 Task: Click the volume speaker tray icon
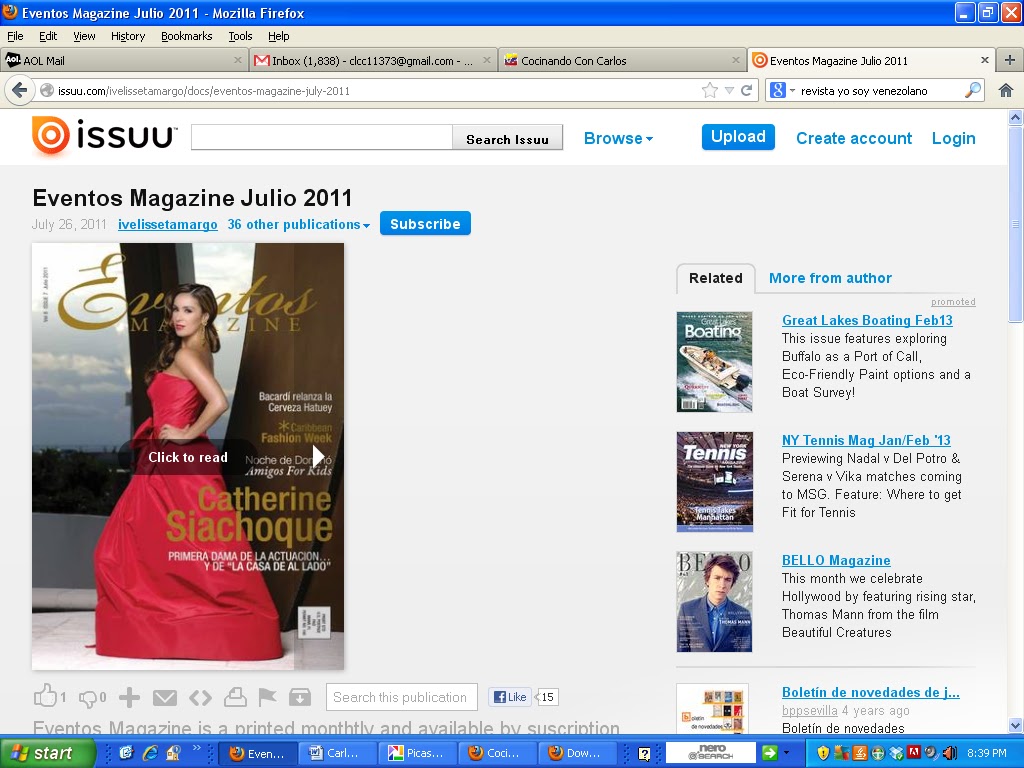pos(950,753)
